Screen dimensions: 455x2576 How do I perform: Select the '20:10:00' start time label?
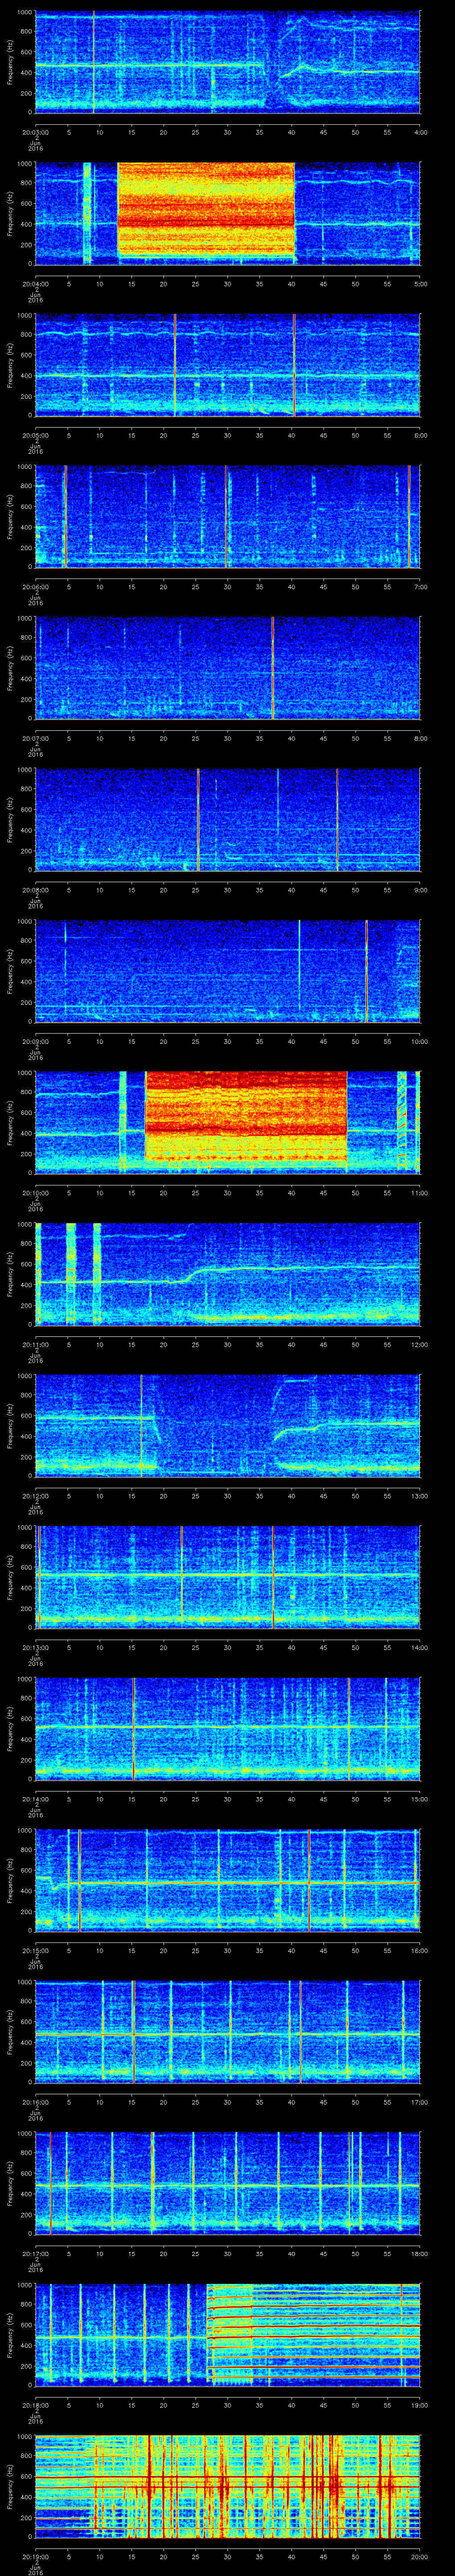[35, 1192]
